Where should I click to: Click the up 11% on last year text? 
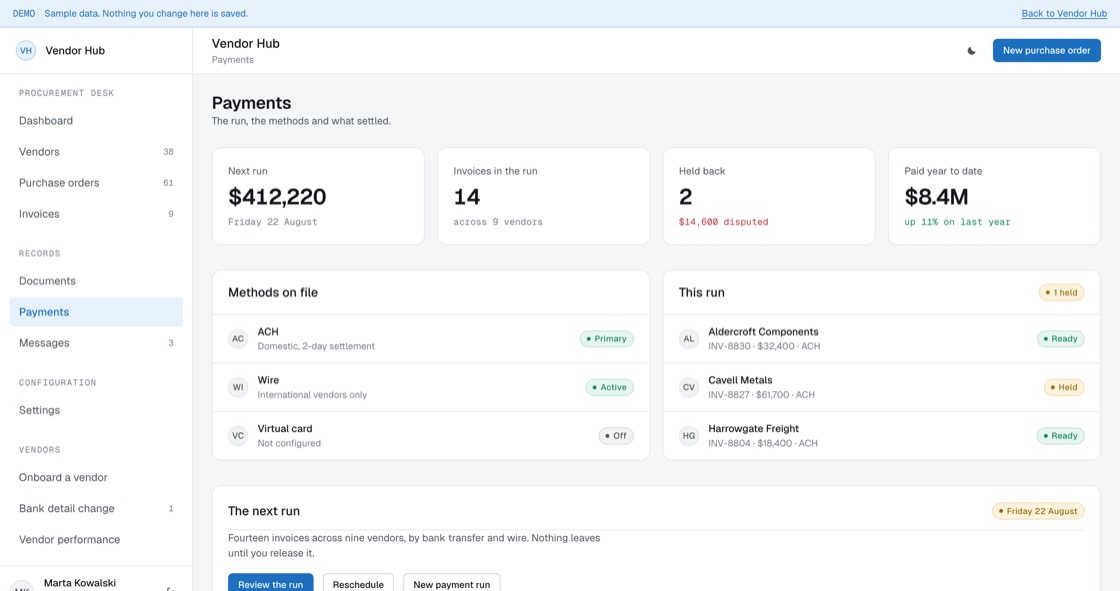957,222
